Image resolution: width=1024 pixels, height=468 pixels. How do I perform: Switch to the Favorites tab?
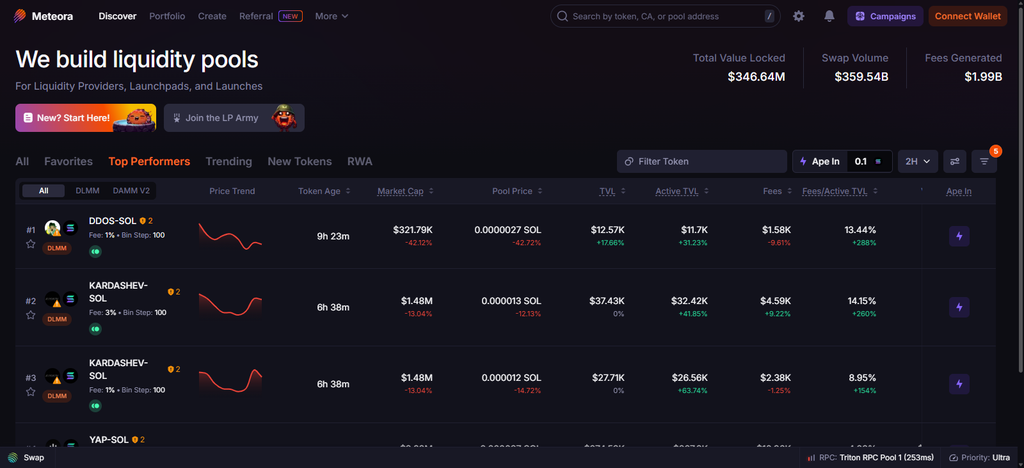pos(69,161)
